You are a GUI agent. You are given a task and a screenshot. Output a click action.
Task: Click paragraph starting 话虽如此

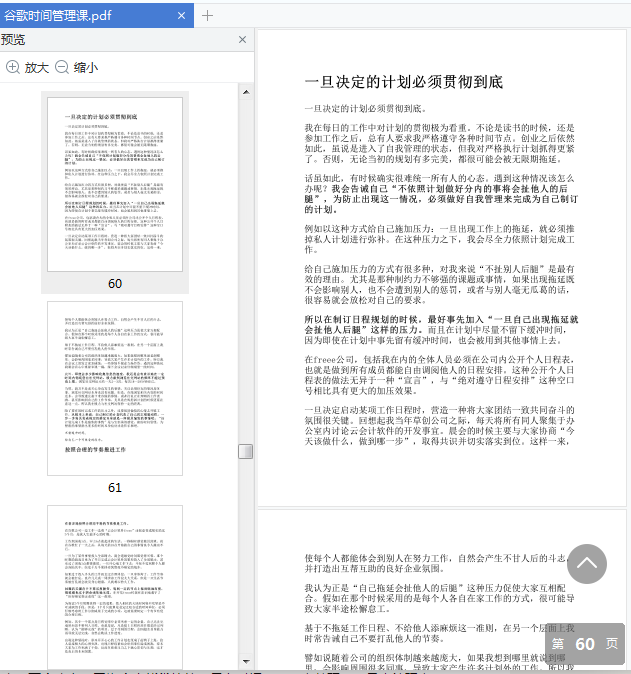click(x=441, y=193)
